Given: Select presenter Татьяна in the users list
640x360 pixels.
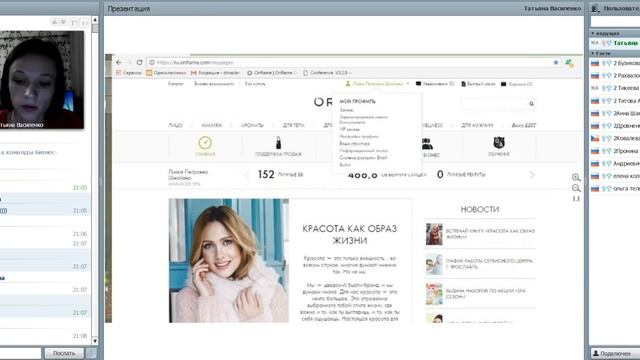Looking at the screenshot, I should (625, 43).
